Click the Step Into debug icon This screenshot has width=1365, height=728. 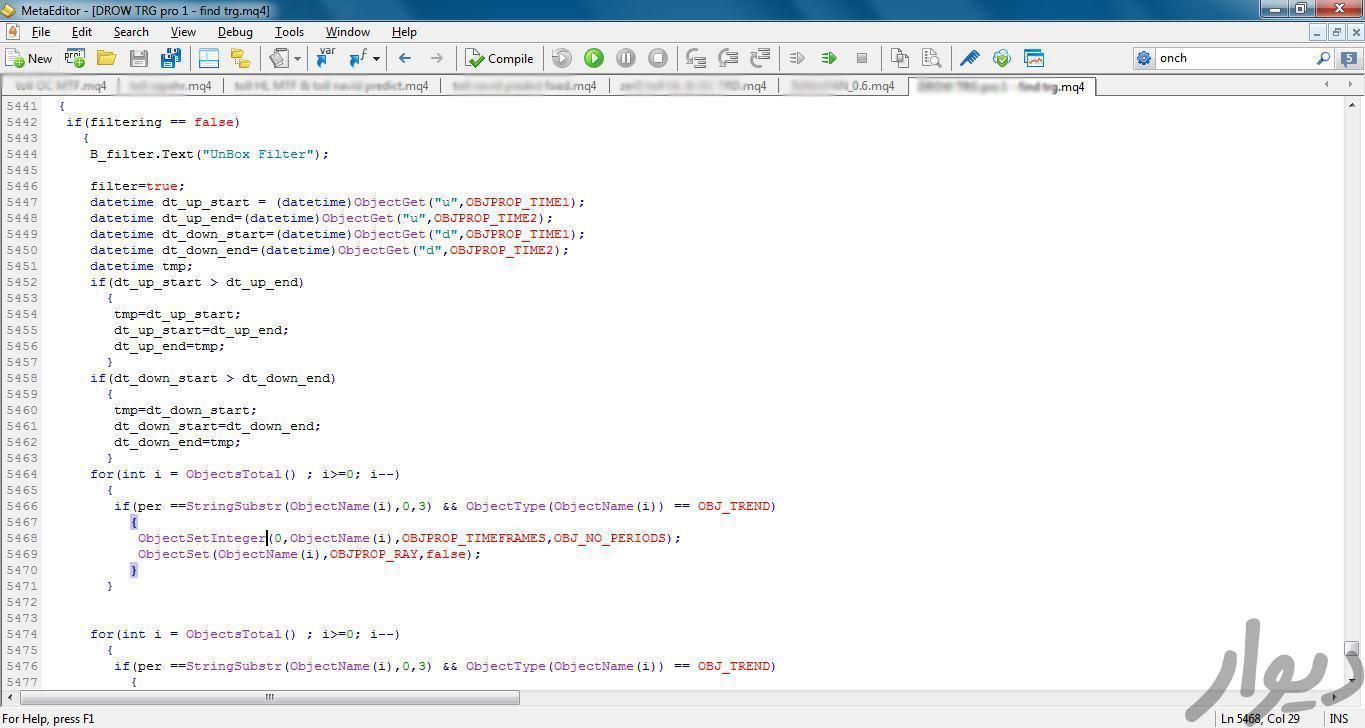697,58
